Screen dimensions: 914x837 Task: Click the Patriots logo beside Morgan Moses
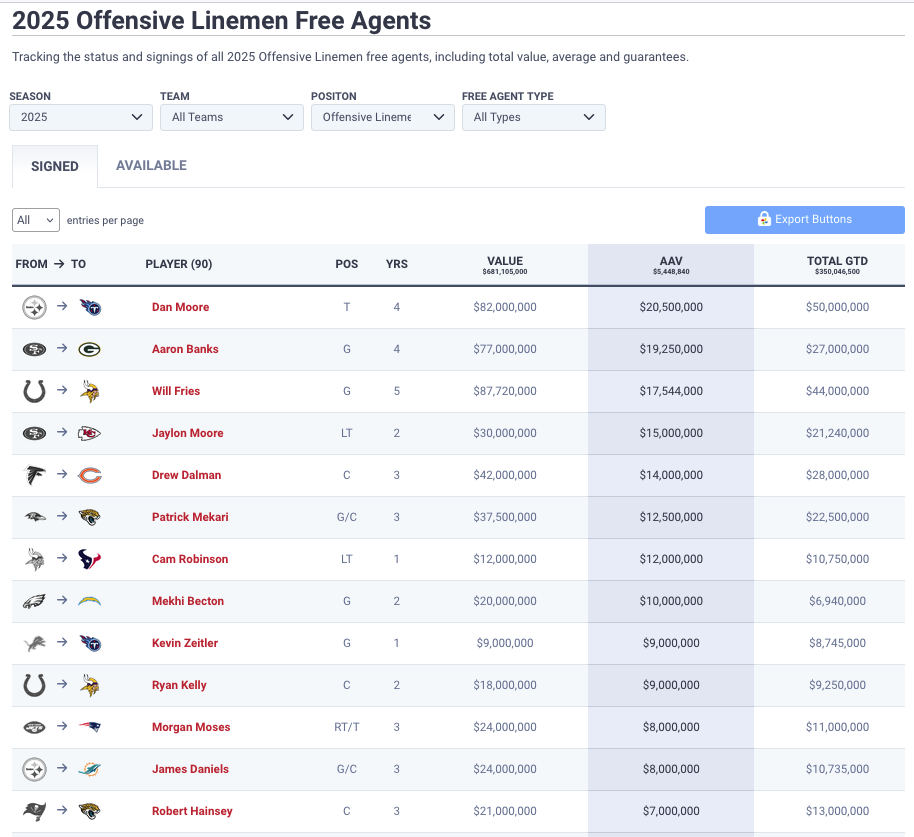tap(90, 727)
